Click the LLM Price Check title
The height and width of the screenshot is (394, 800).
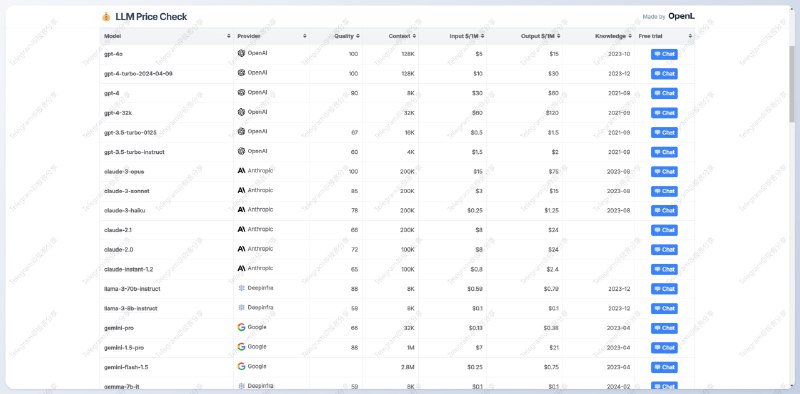click(x=151, y=17)
